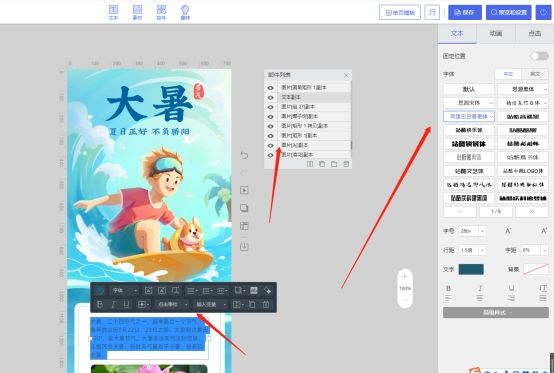Open the four-squares widget tool in top toolbar
This screenshot has height=373, width=554.
point(161,12)
